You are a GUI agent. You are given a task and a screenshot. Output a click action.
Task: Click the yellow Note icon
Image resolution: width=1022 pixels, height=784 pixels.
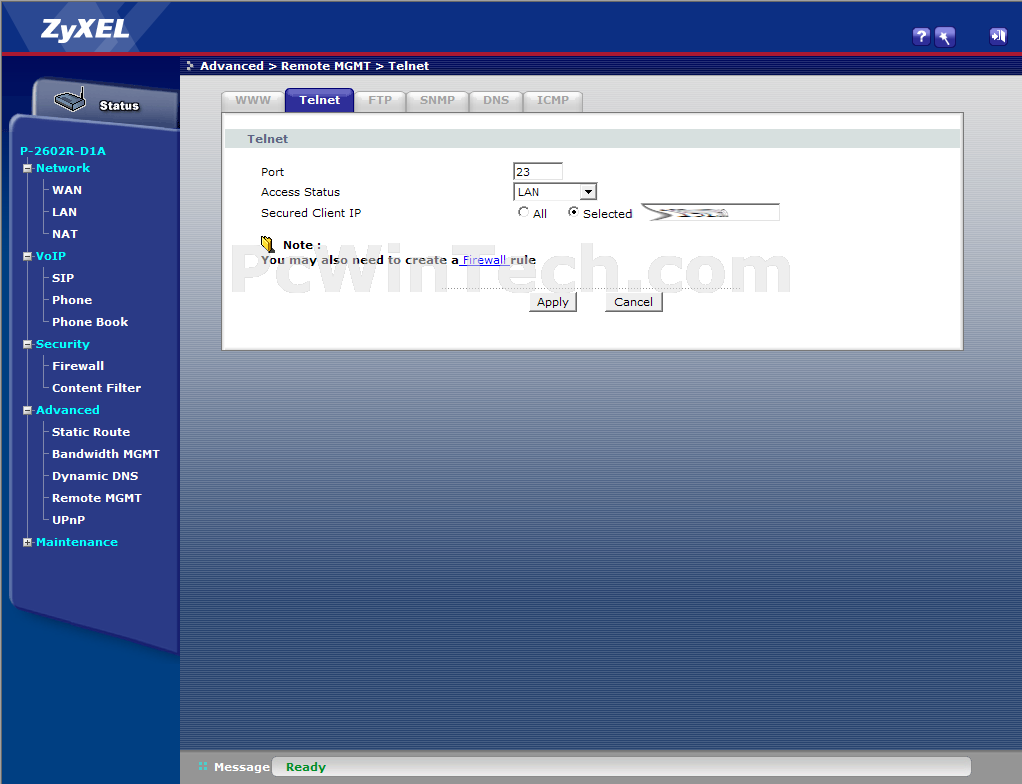(267, 244)
